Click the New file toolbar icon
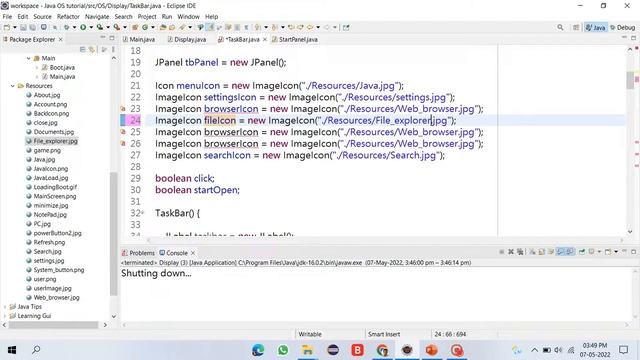This screenshot has width=640, height=360. tap(7, 27)
